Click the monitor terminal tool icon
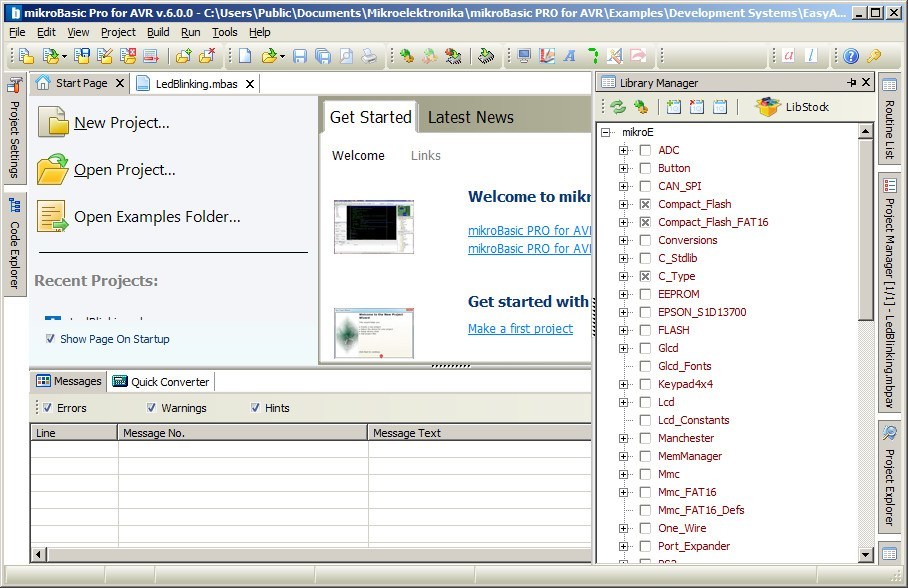 pyautogui.click(x=523, y=56)
